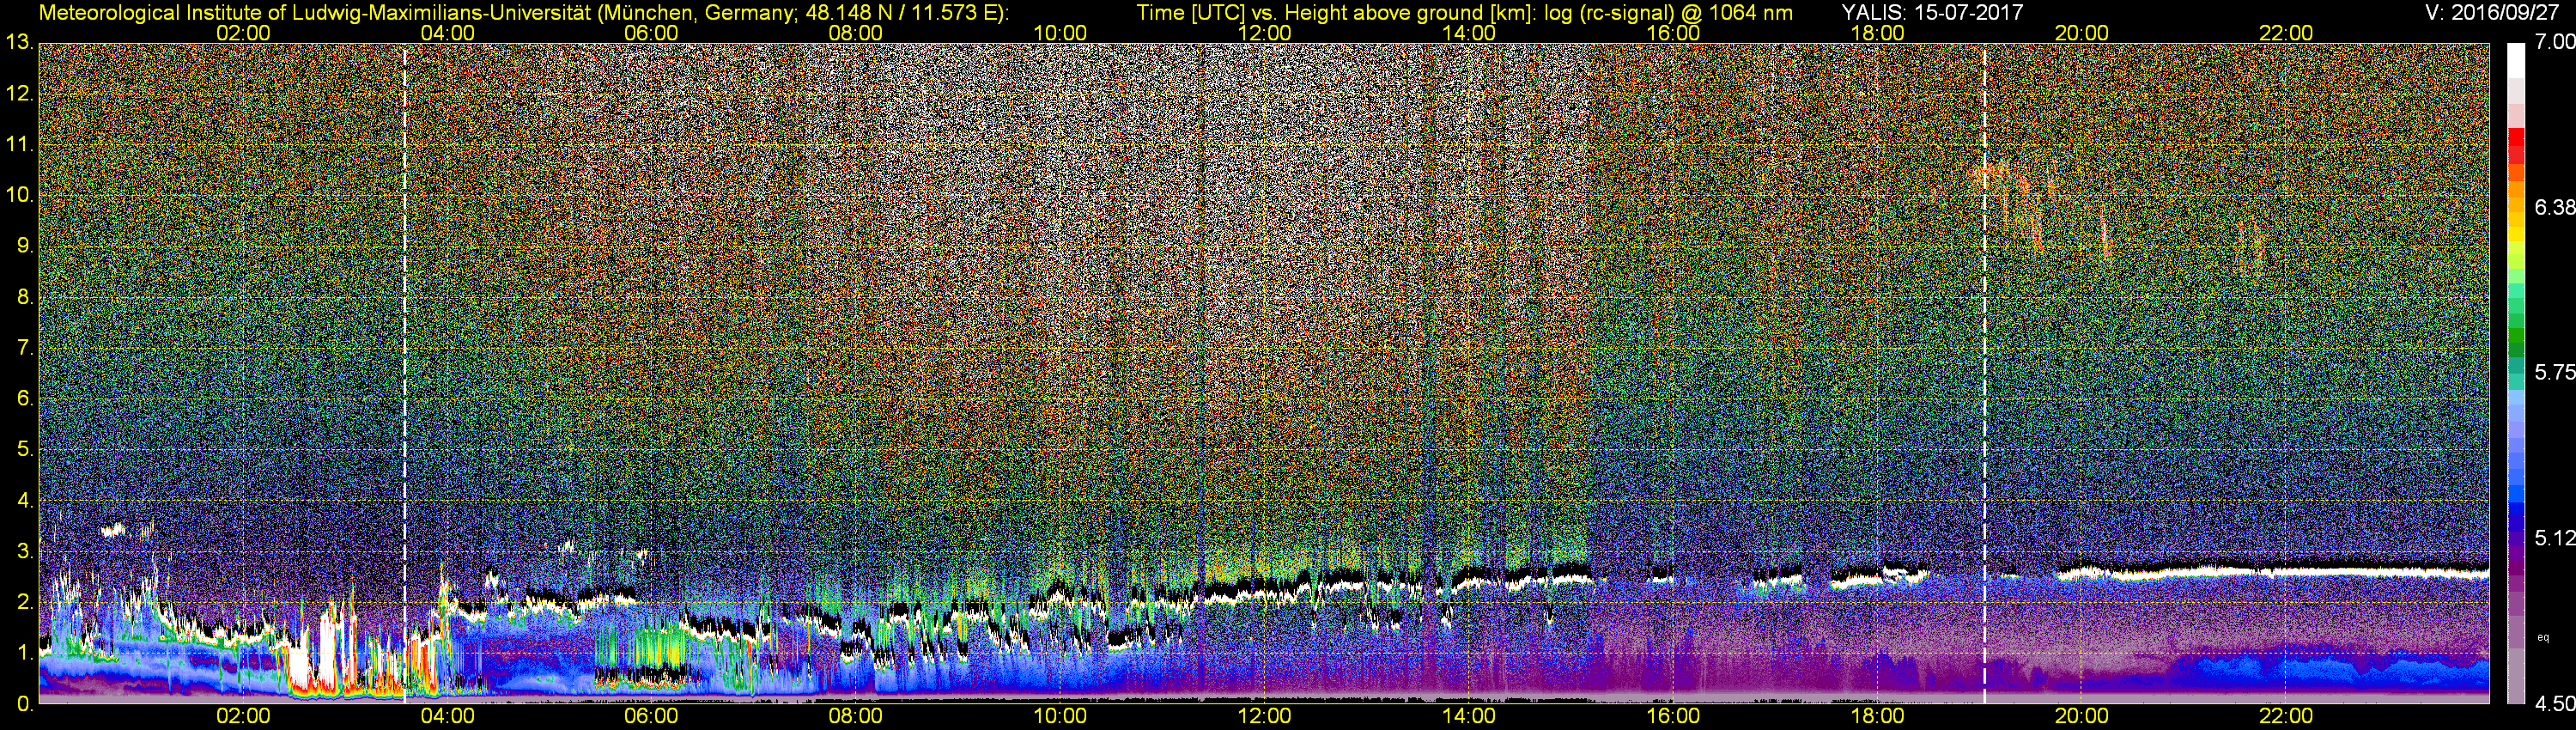
Task: Click the 4.50 label below the color scale
Action: click(x=2554, y=704)
